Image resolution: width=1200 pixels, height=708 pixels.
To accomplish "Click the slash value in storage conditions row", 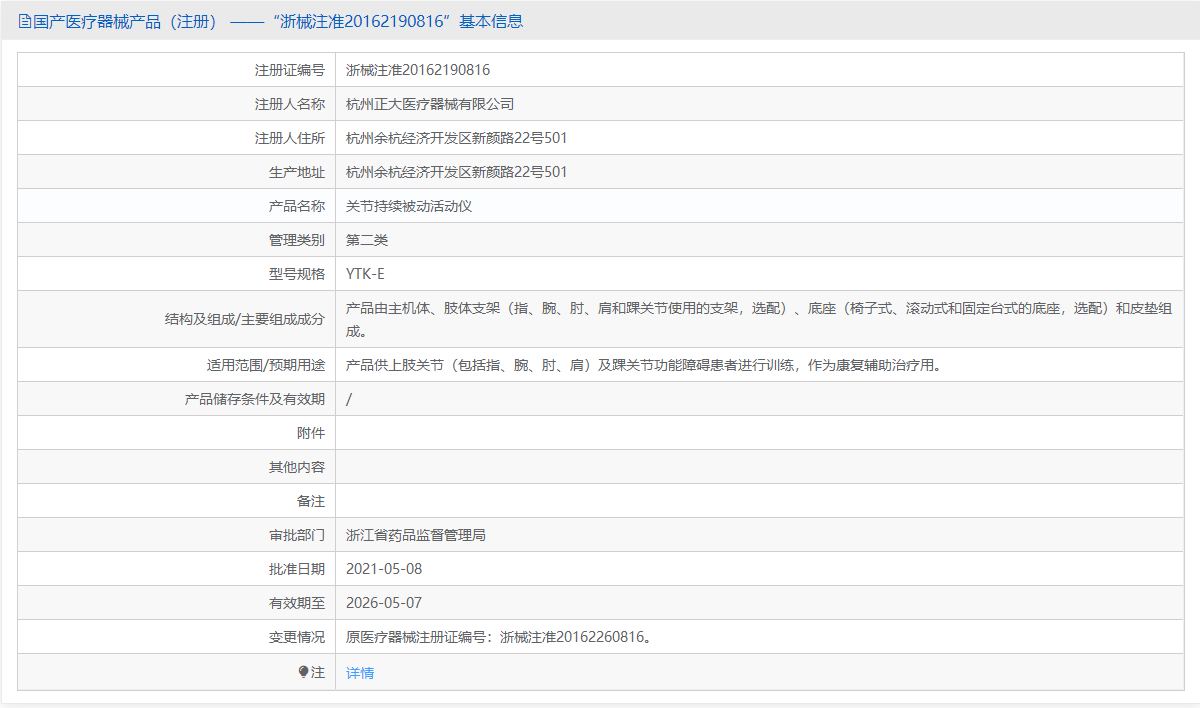I will (349, 399).
